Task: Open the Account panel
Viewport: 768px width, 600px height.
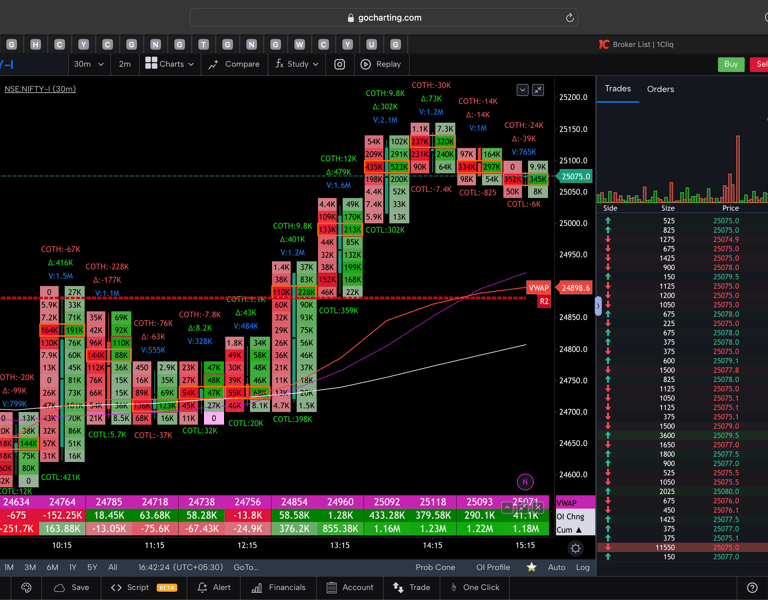Action: pyautogui.click(x=349, y=587)
